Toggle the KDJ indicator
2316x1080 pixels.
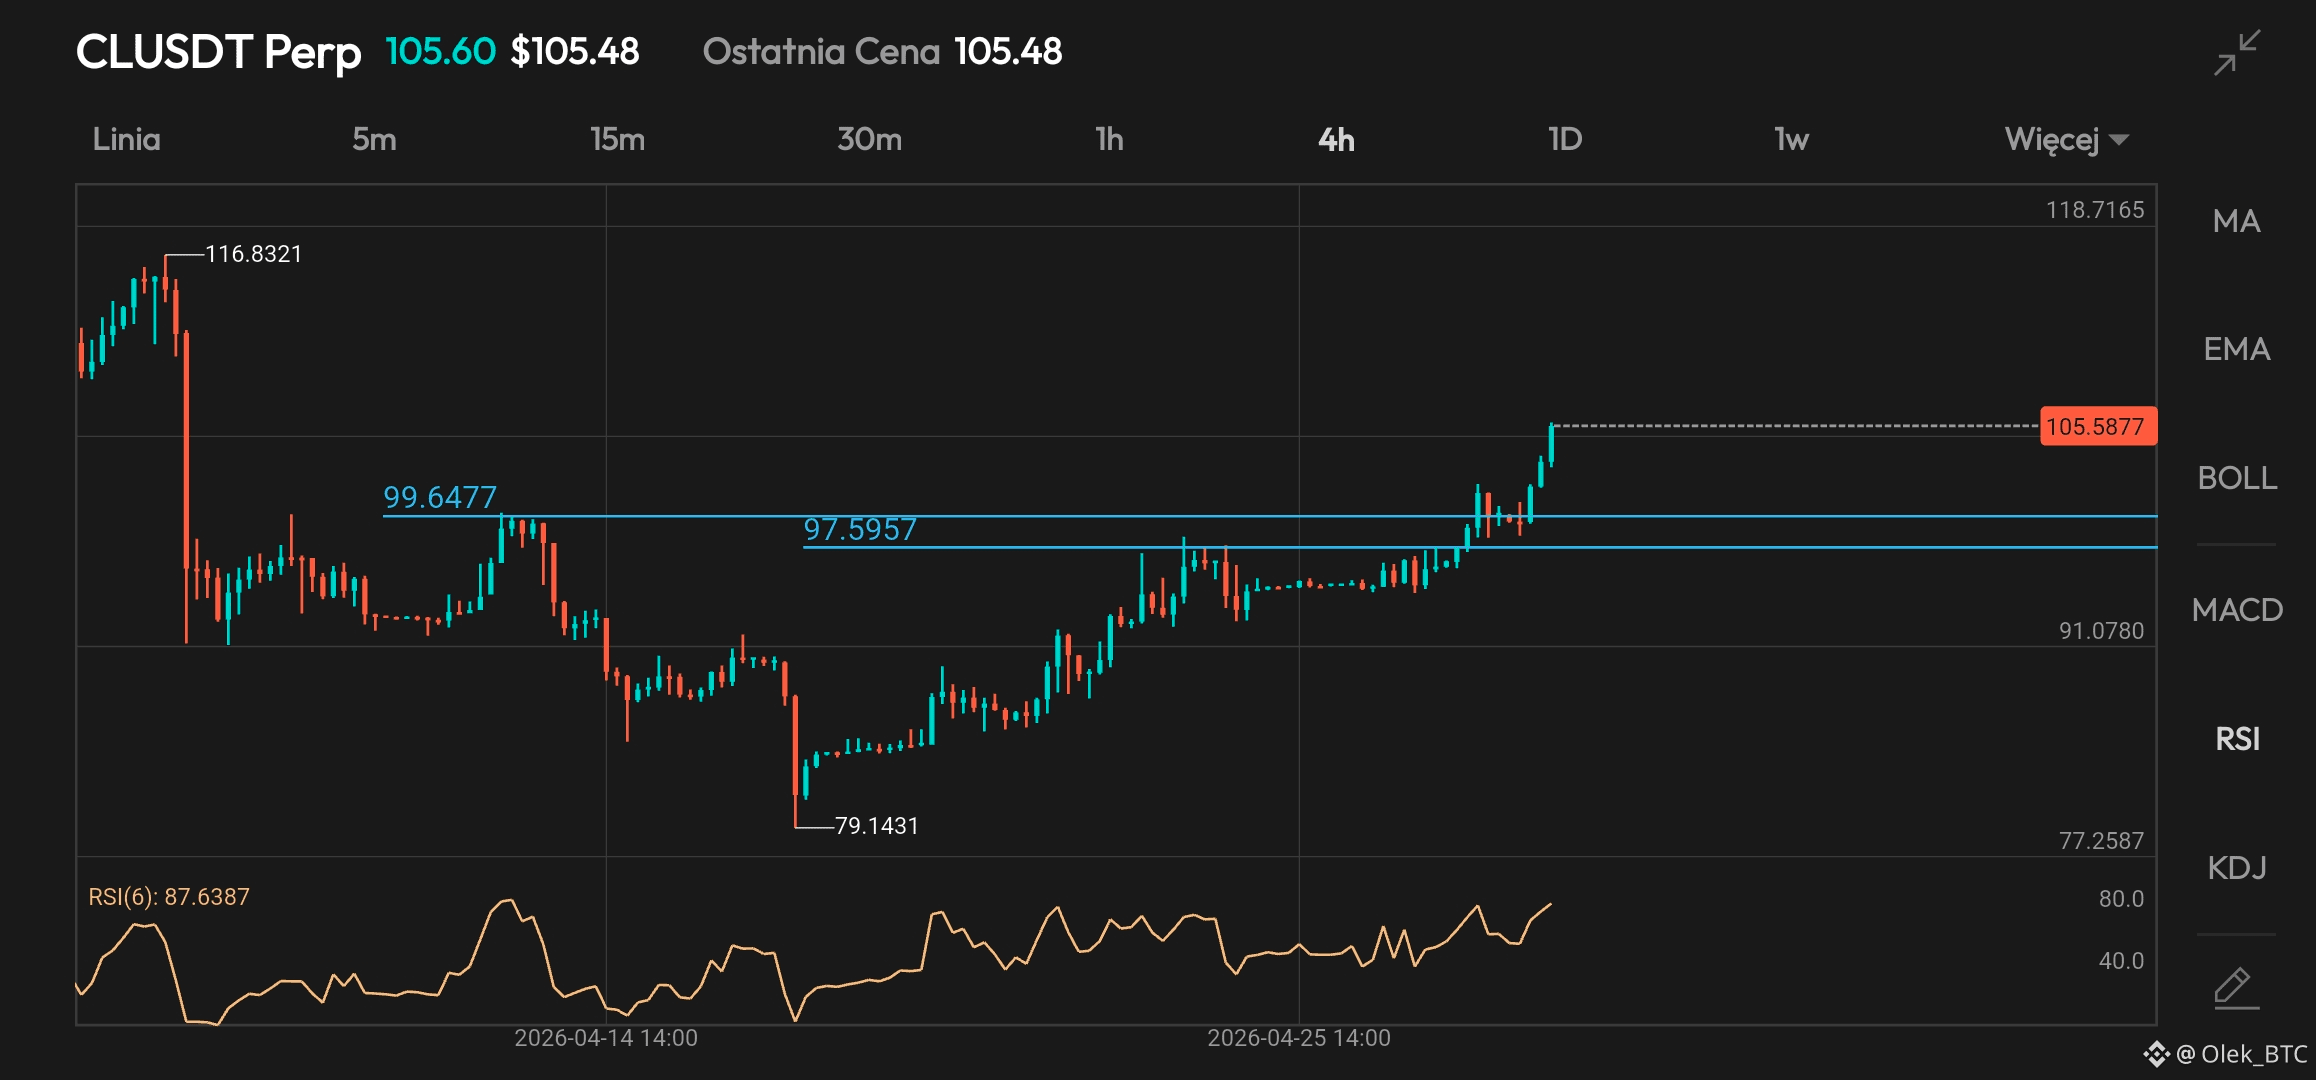click(x=2236, y=867)
